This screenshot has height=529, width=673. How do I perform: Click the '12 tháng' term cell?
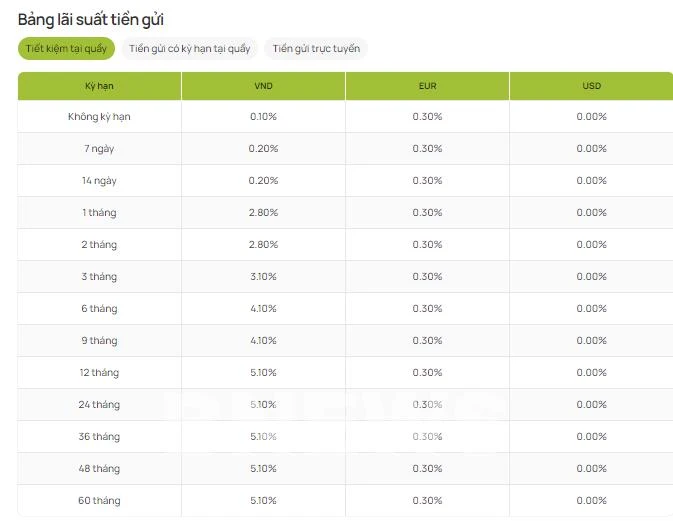pos(99,373)
